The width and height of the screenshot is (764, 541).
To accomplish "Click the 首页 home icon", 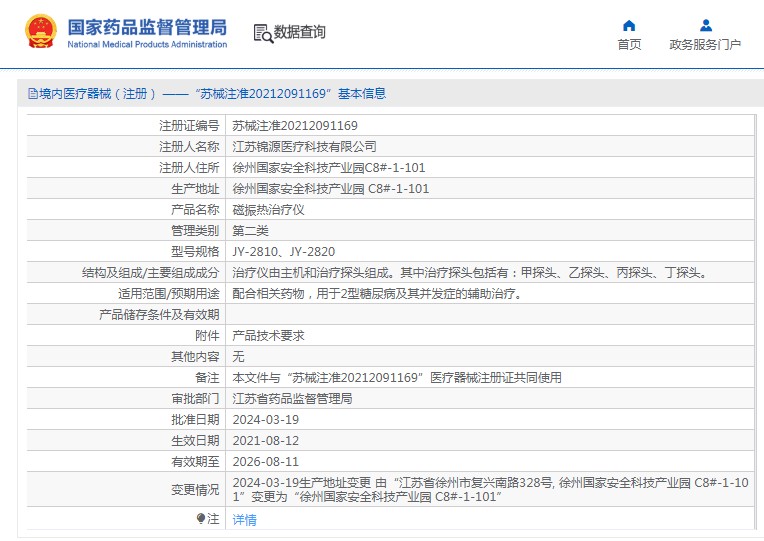I will click(629, 25).
